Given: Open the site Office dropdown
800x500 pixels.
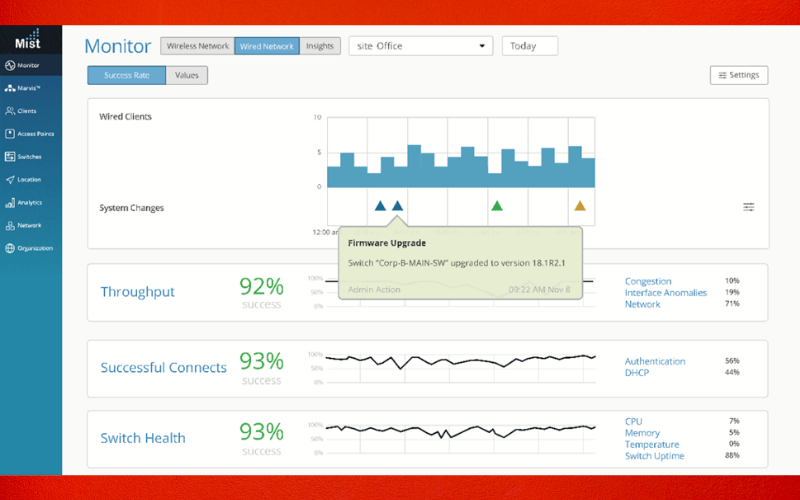Looking at the screenshot, I should 421,46.
